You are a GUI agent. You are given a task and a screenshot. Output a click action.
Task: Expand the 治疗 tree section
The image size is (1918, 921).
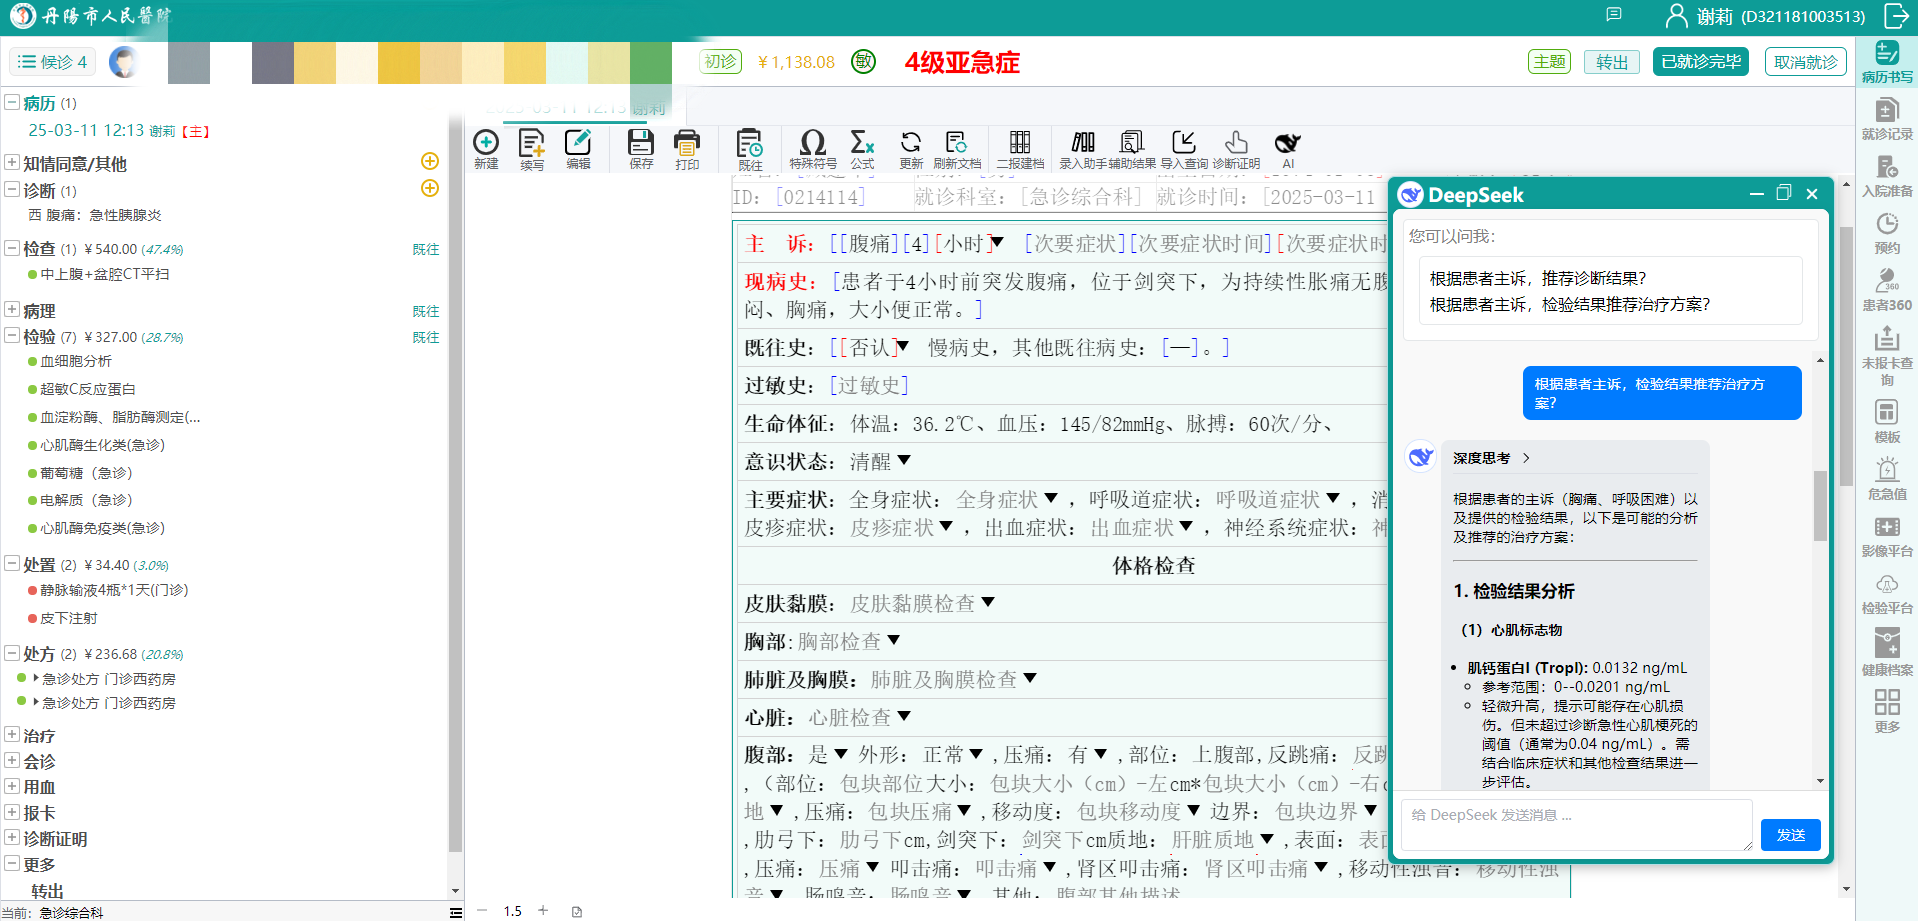point(12,734)
